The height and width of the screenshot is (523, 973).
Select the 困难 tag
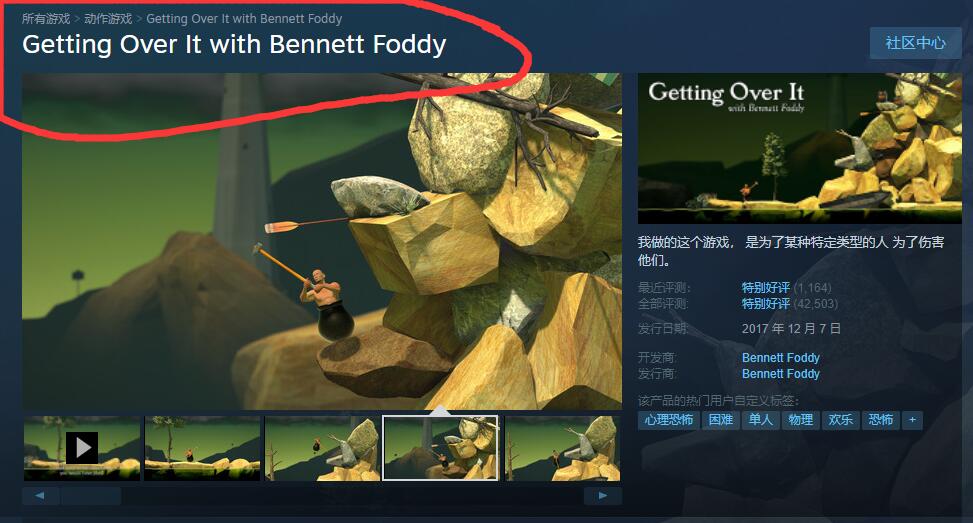pos(720,420)
